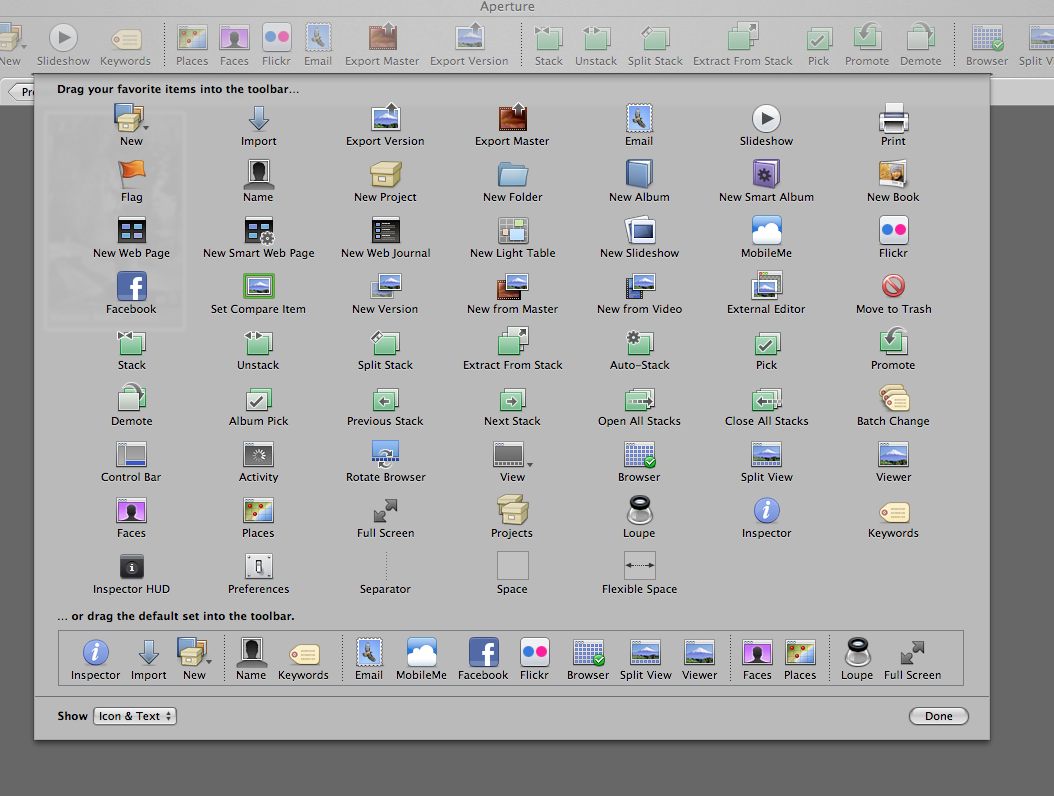The width and height of the screenshot is (1054, 796).
Task: Select MobileMe in the default set strip
Action: click(x=421, y=660)
